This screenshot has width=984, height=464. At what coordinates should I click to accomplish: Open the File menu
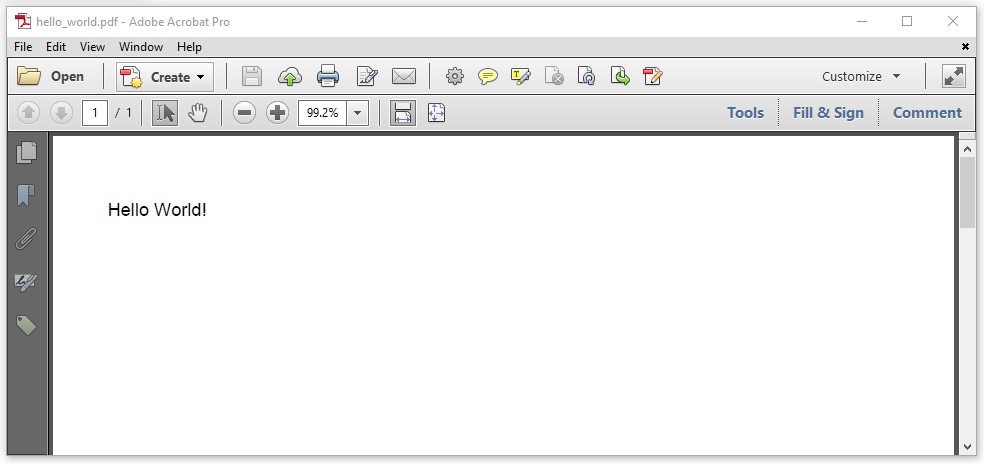23,47
